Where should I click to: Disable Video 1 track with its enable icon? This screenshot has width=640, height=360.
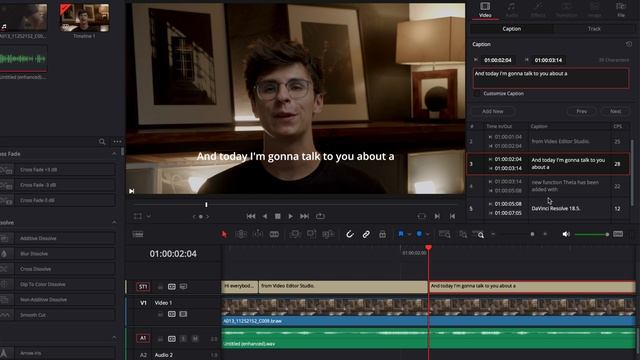coord(183,314)
